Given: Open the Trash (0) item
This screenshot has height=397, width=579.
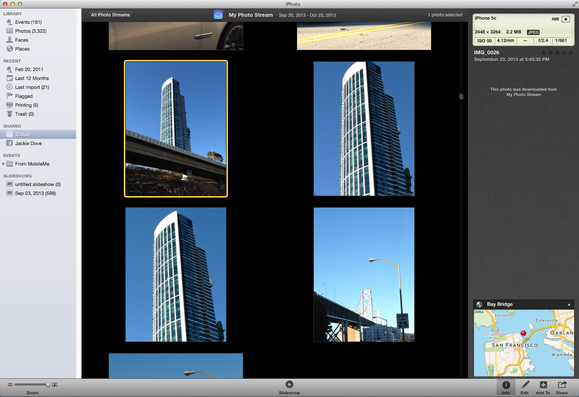Looking at the screenshot, I should pos(24,114).
